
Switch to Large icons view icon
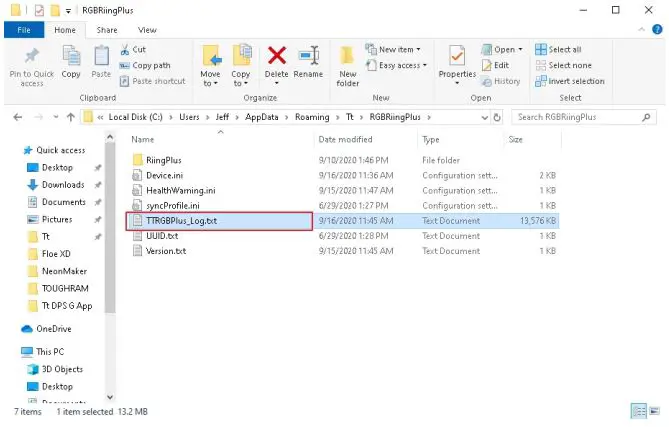point(654,412)
